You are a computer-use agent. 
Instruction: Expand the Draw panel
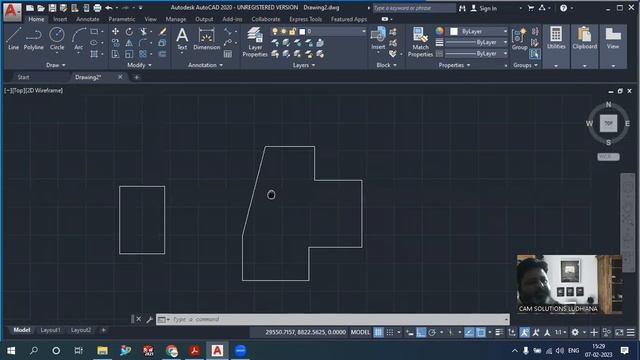(x=56, y=65)
